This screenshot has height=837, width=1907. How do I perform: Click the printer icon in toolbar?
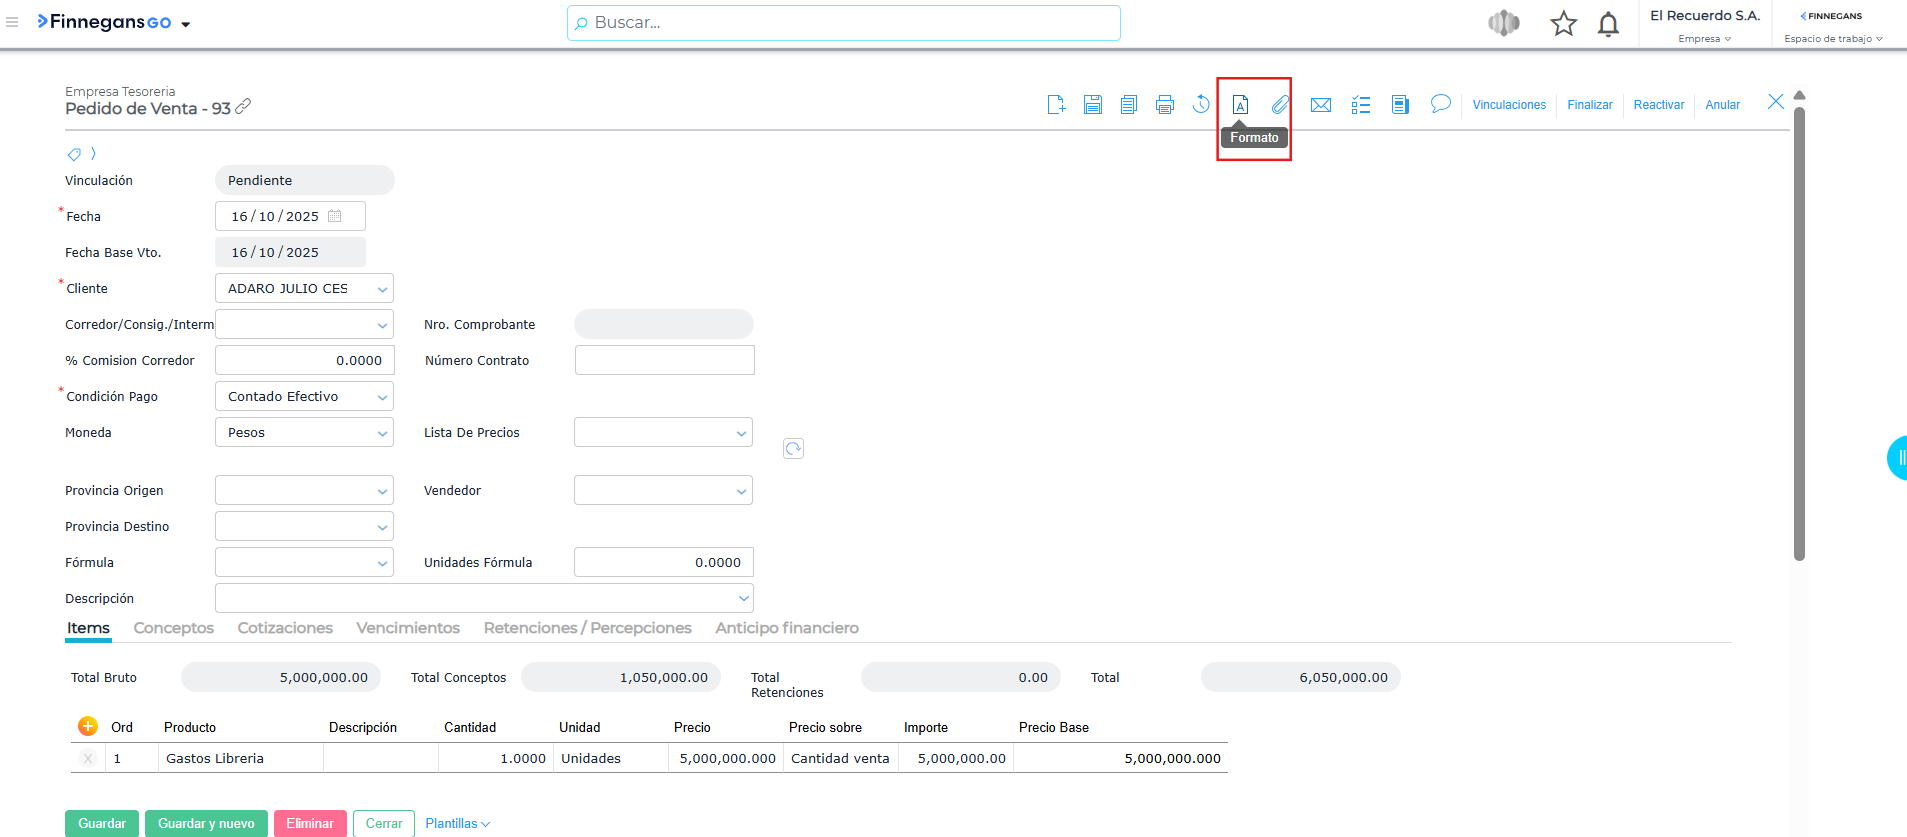[1164, 105]
